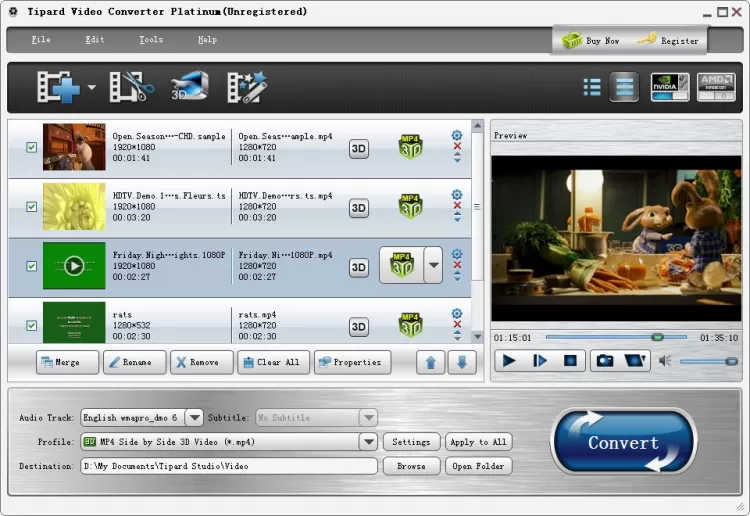
Task: Open the Edit menu
Action: tap(95, 40)
